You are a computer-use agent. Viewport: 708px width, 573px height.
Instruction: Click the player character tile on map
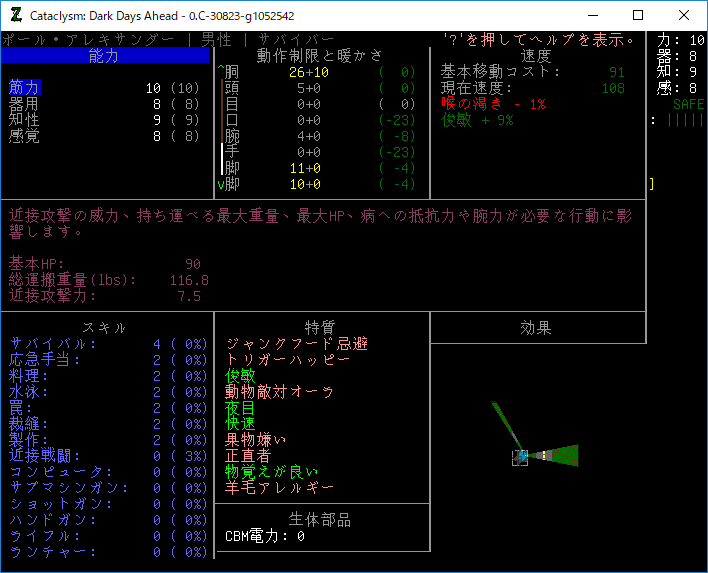pos(520,457)
